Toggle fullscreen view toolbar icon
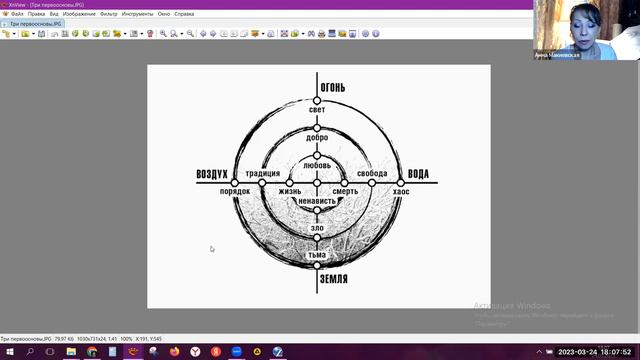The width and height of the screenshot is (640, 360). point(284,34)
